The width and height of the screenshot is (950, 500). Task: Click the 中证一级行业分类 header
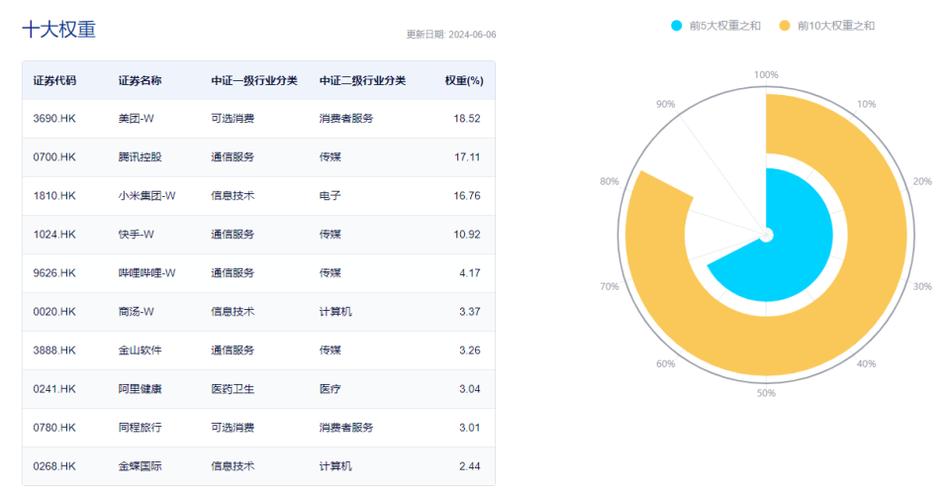click(254, 81)
